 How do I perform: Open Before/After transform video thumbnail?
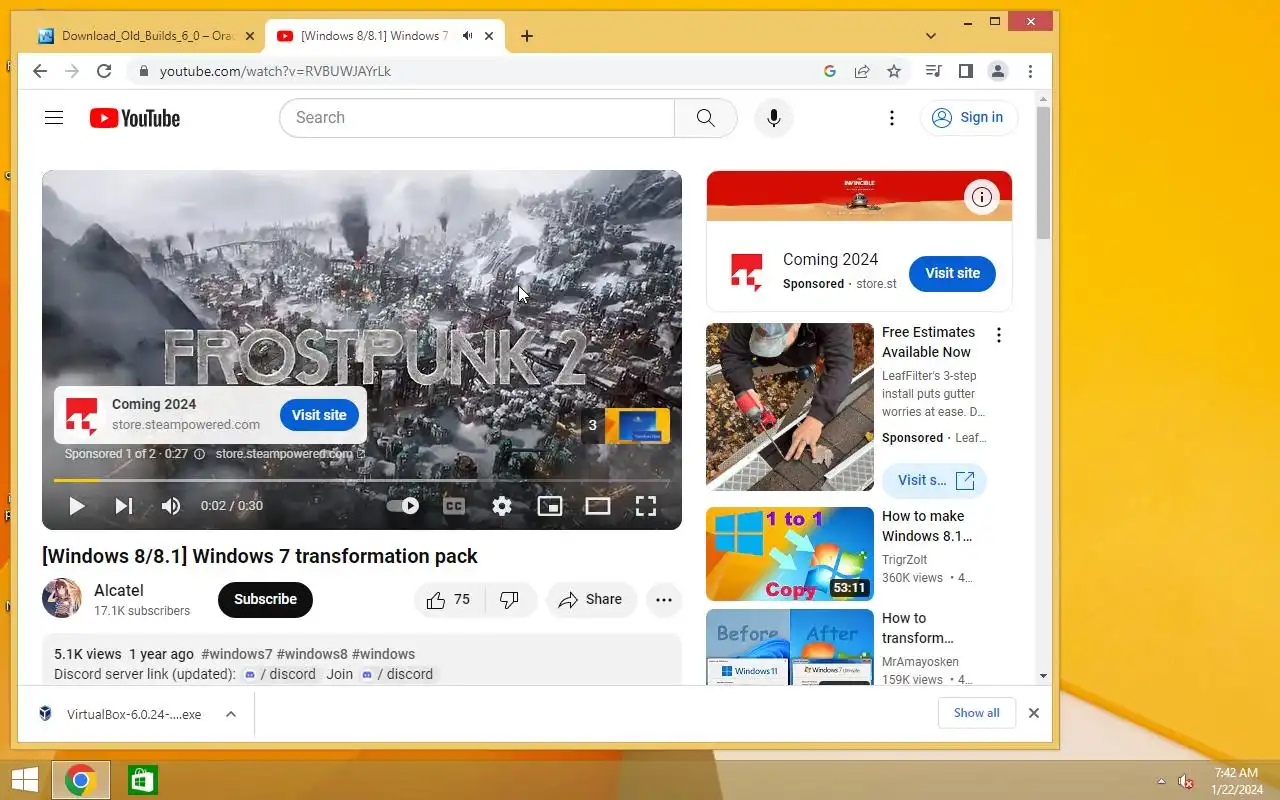(790, 647)
